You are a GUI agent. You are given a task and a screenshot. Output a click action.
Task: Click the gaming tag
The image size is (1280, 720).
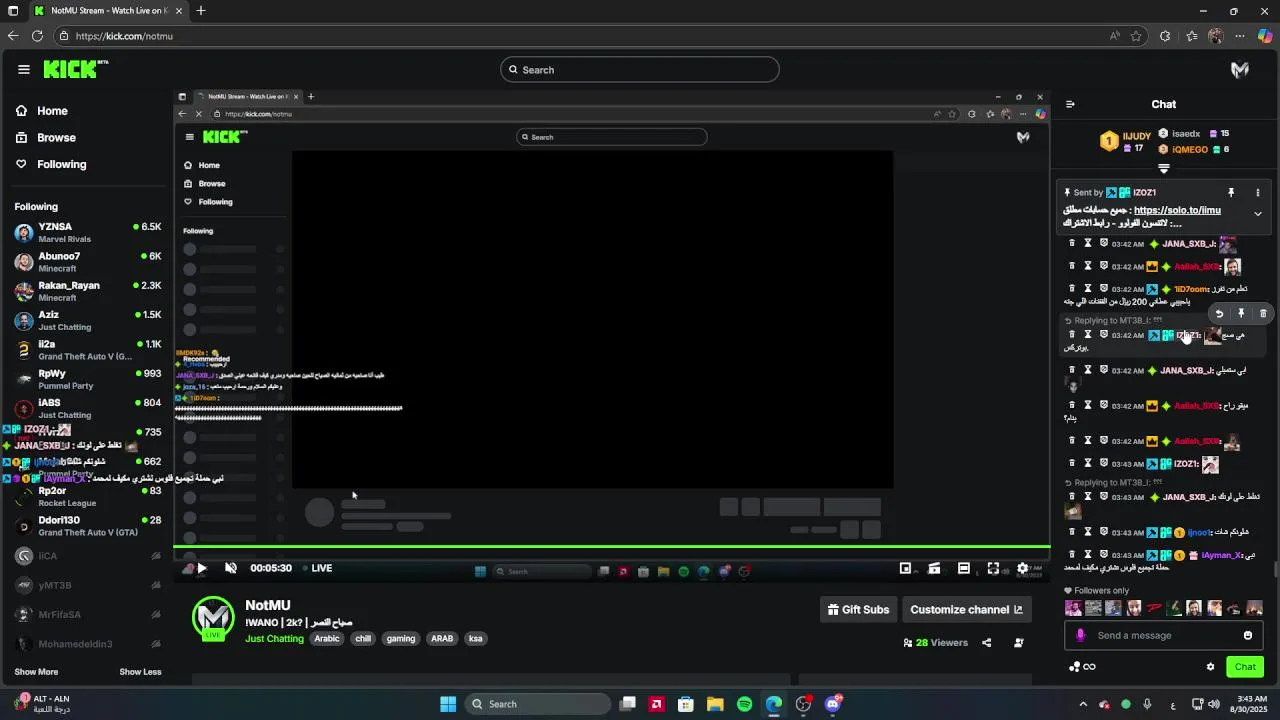pyautogui.click(x=401, y=639)
